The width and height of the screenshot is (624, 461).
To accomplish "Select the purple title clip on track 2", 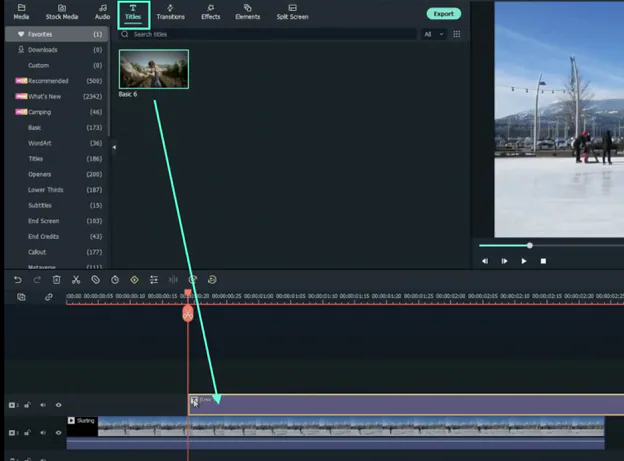I will click(x=406, y=405).
